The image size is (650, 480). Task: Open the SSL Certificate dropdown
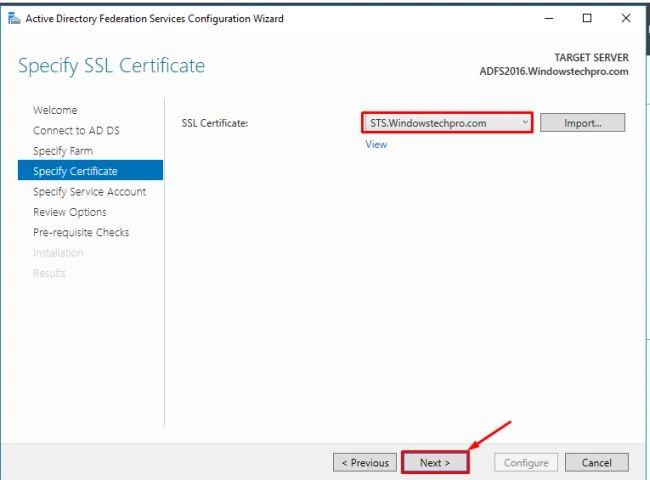click(x=447, y=123)
